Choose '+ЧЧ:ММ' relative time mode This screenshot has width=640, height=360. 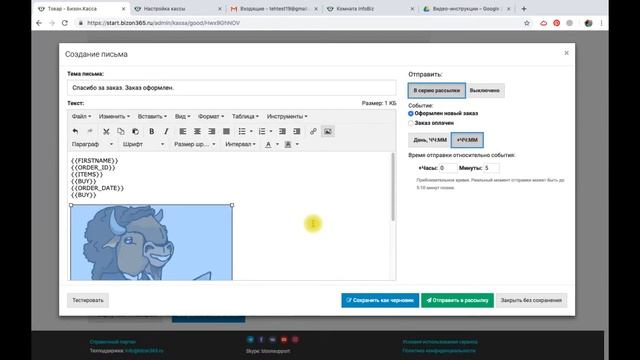(x=467, y=140)
